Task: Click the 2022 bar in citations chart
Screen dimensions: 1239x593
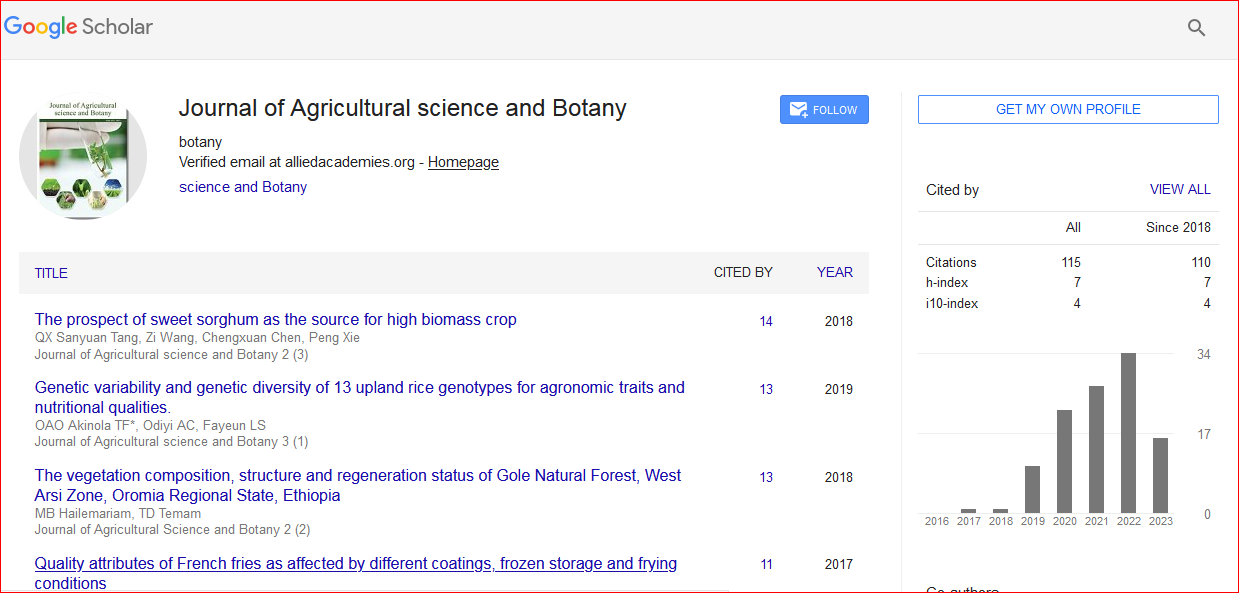Action: pos(1128,433)
